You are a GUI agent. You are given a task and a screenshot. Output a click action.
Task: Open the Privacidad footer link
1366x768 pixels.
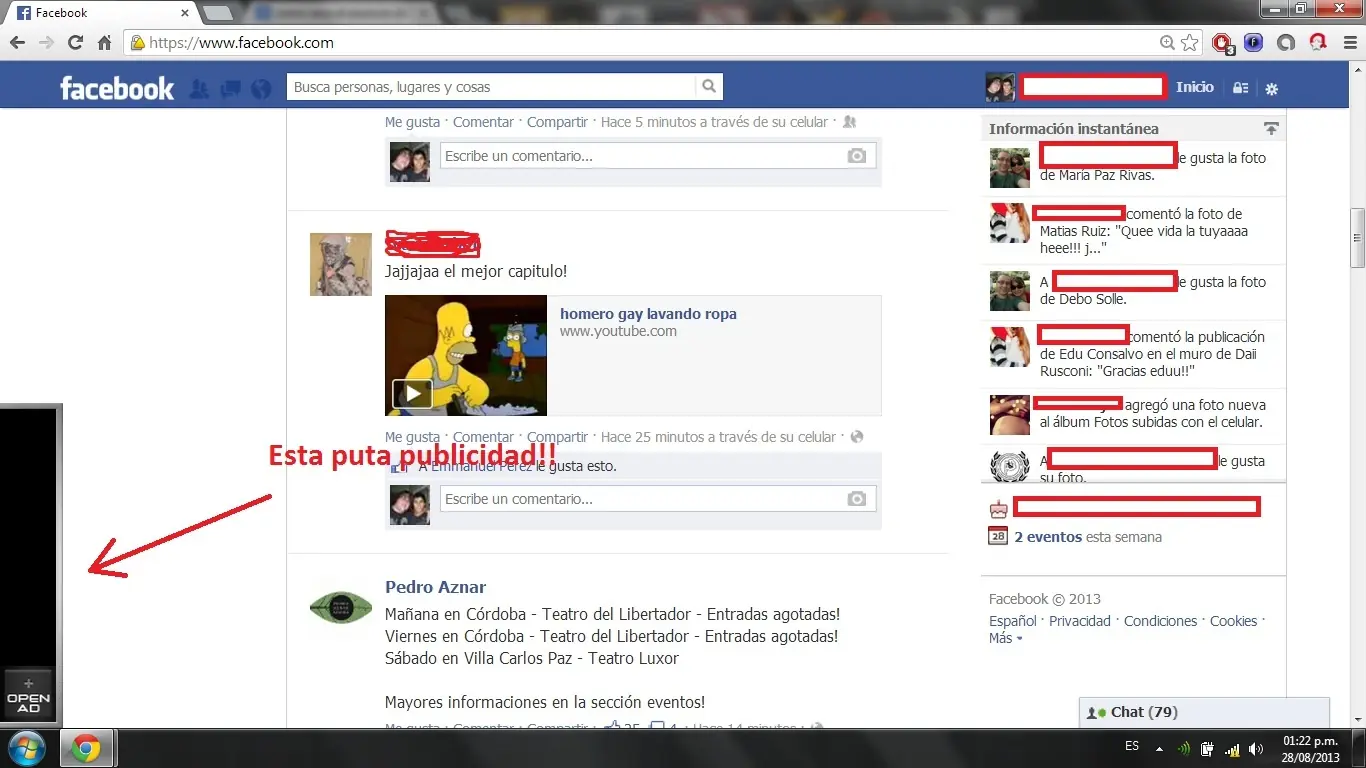(1080, 621)
